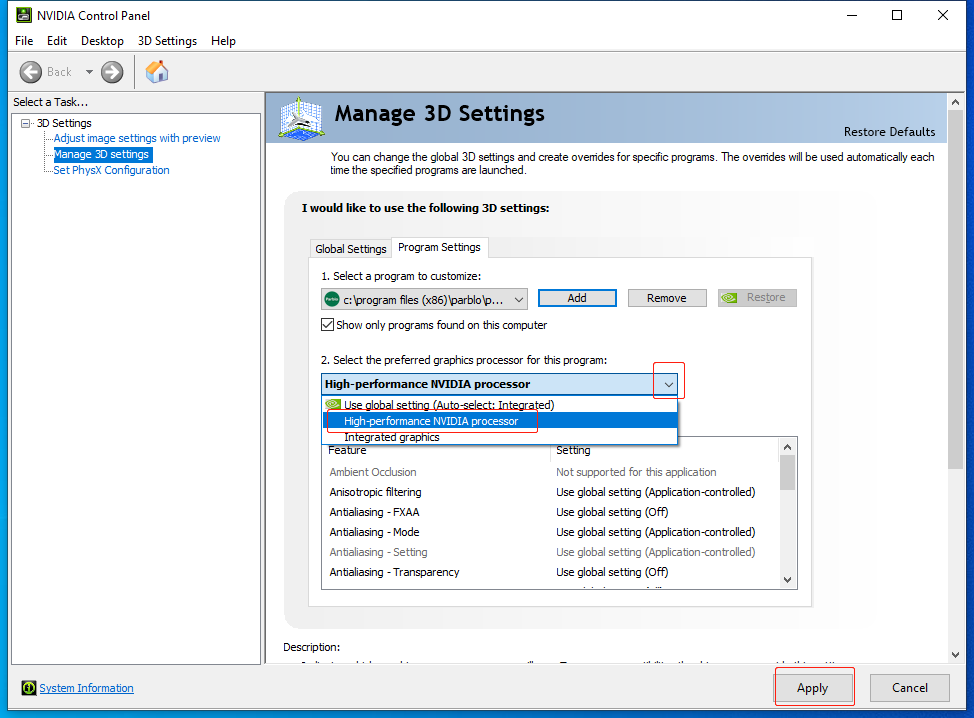Click the Ambient Occlusion feature row

(550, 472)
